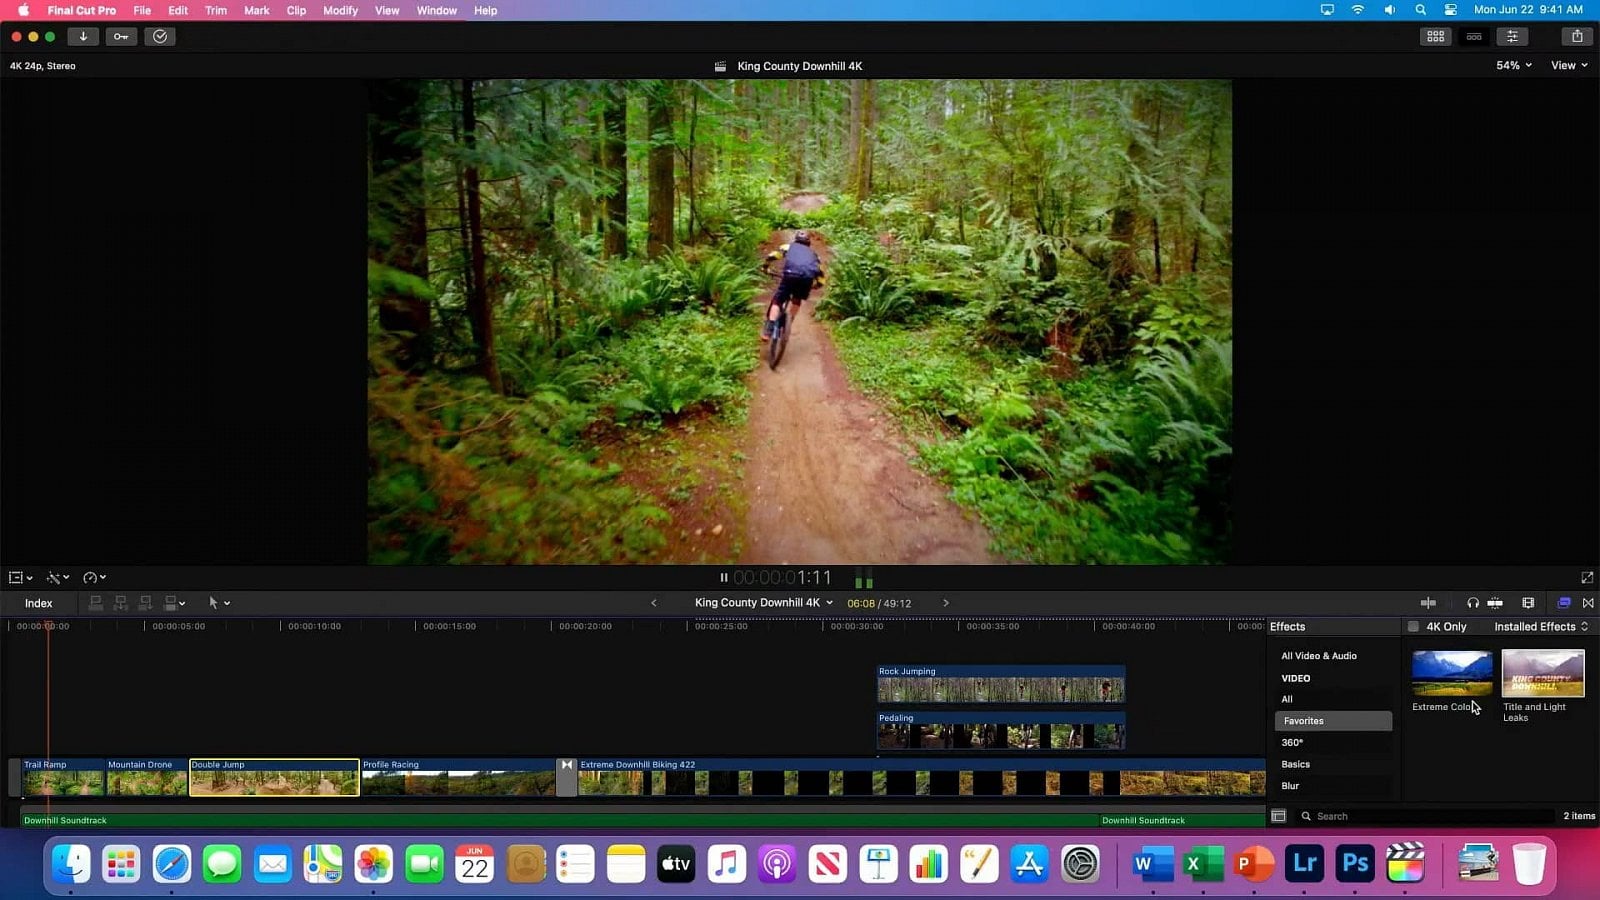The image size is (1600, 900).
Task: Toggle snapping in the timeline
Action: [x=1495, y=603]
